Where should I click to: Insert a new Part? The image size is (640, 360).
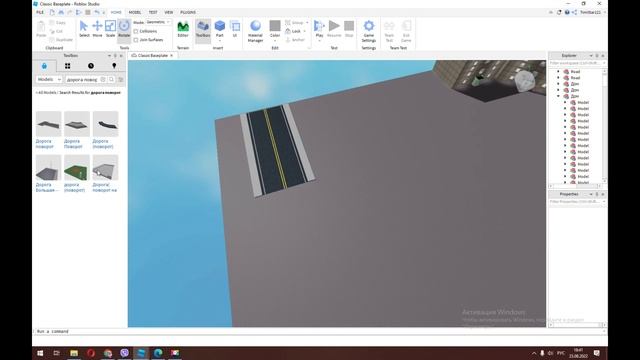click(220, 29)
